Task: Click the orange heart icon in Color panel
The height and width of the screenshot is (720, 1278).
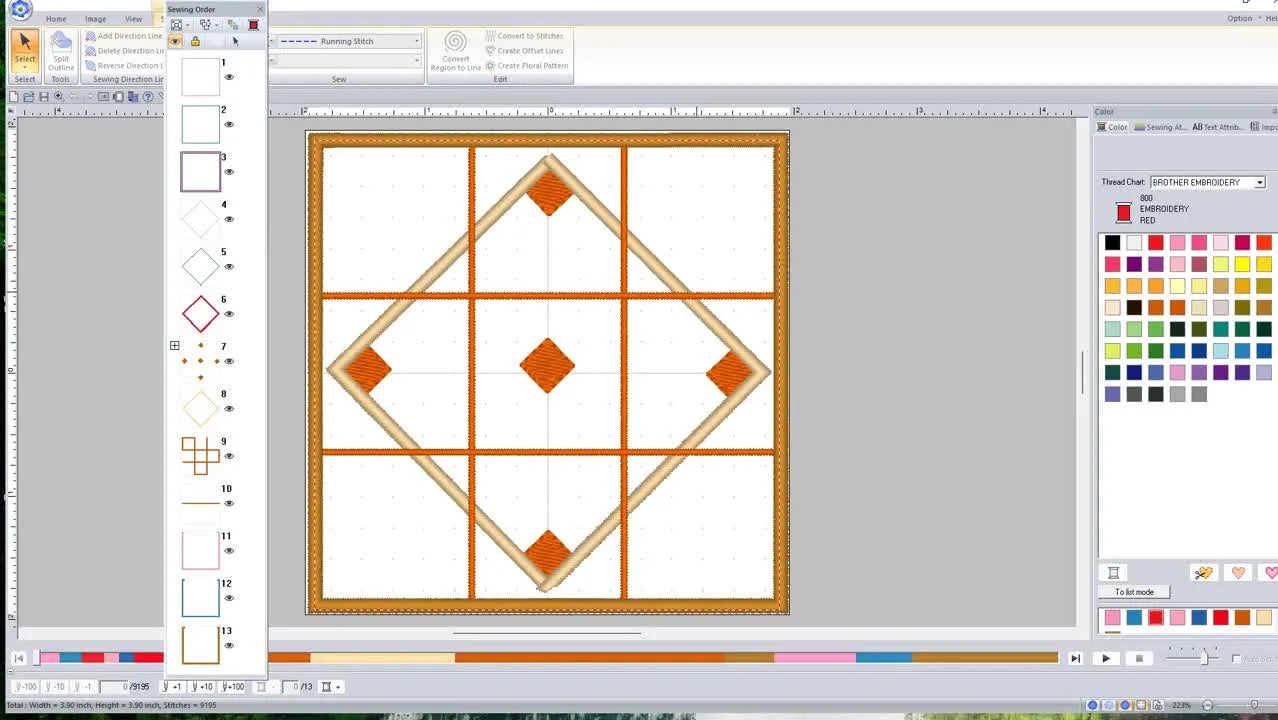Action: point(1238,573)
